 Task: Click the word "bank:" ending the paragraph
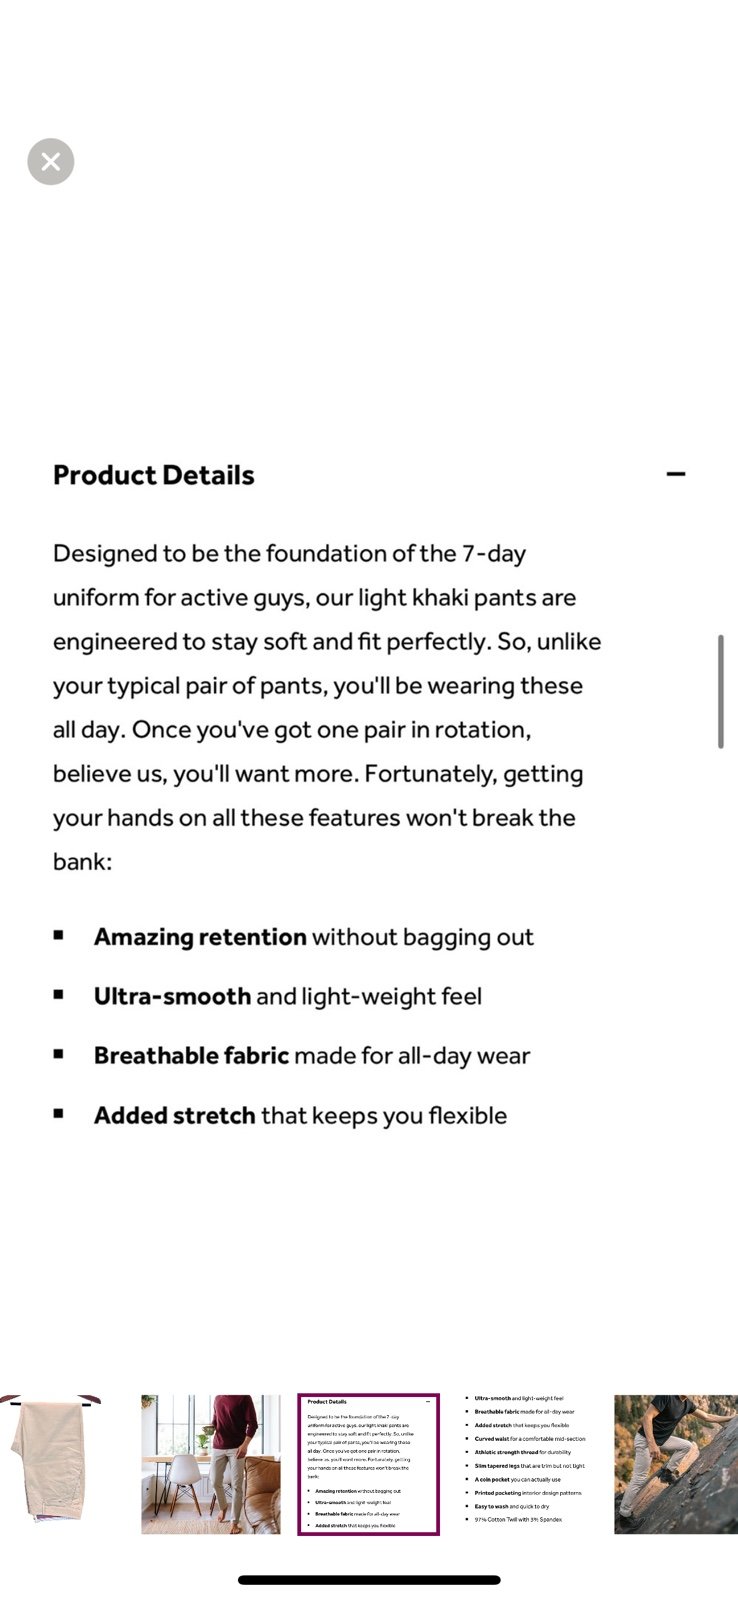82,861
